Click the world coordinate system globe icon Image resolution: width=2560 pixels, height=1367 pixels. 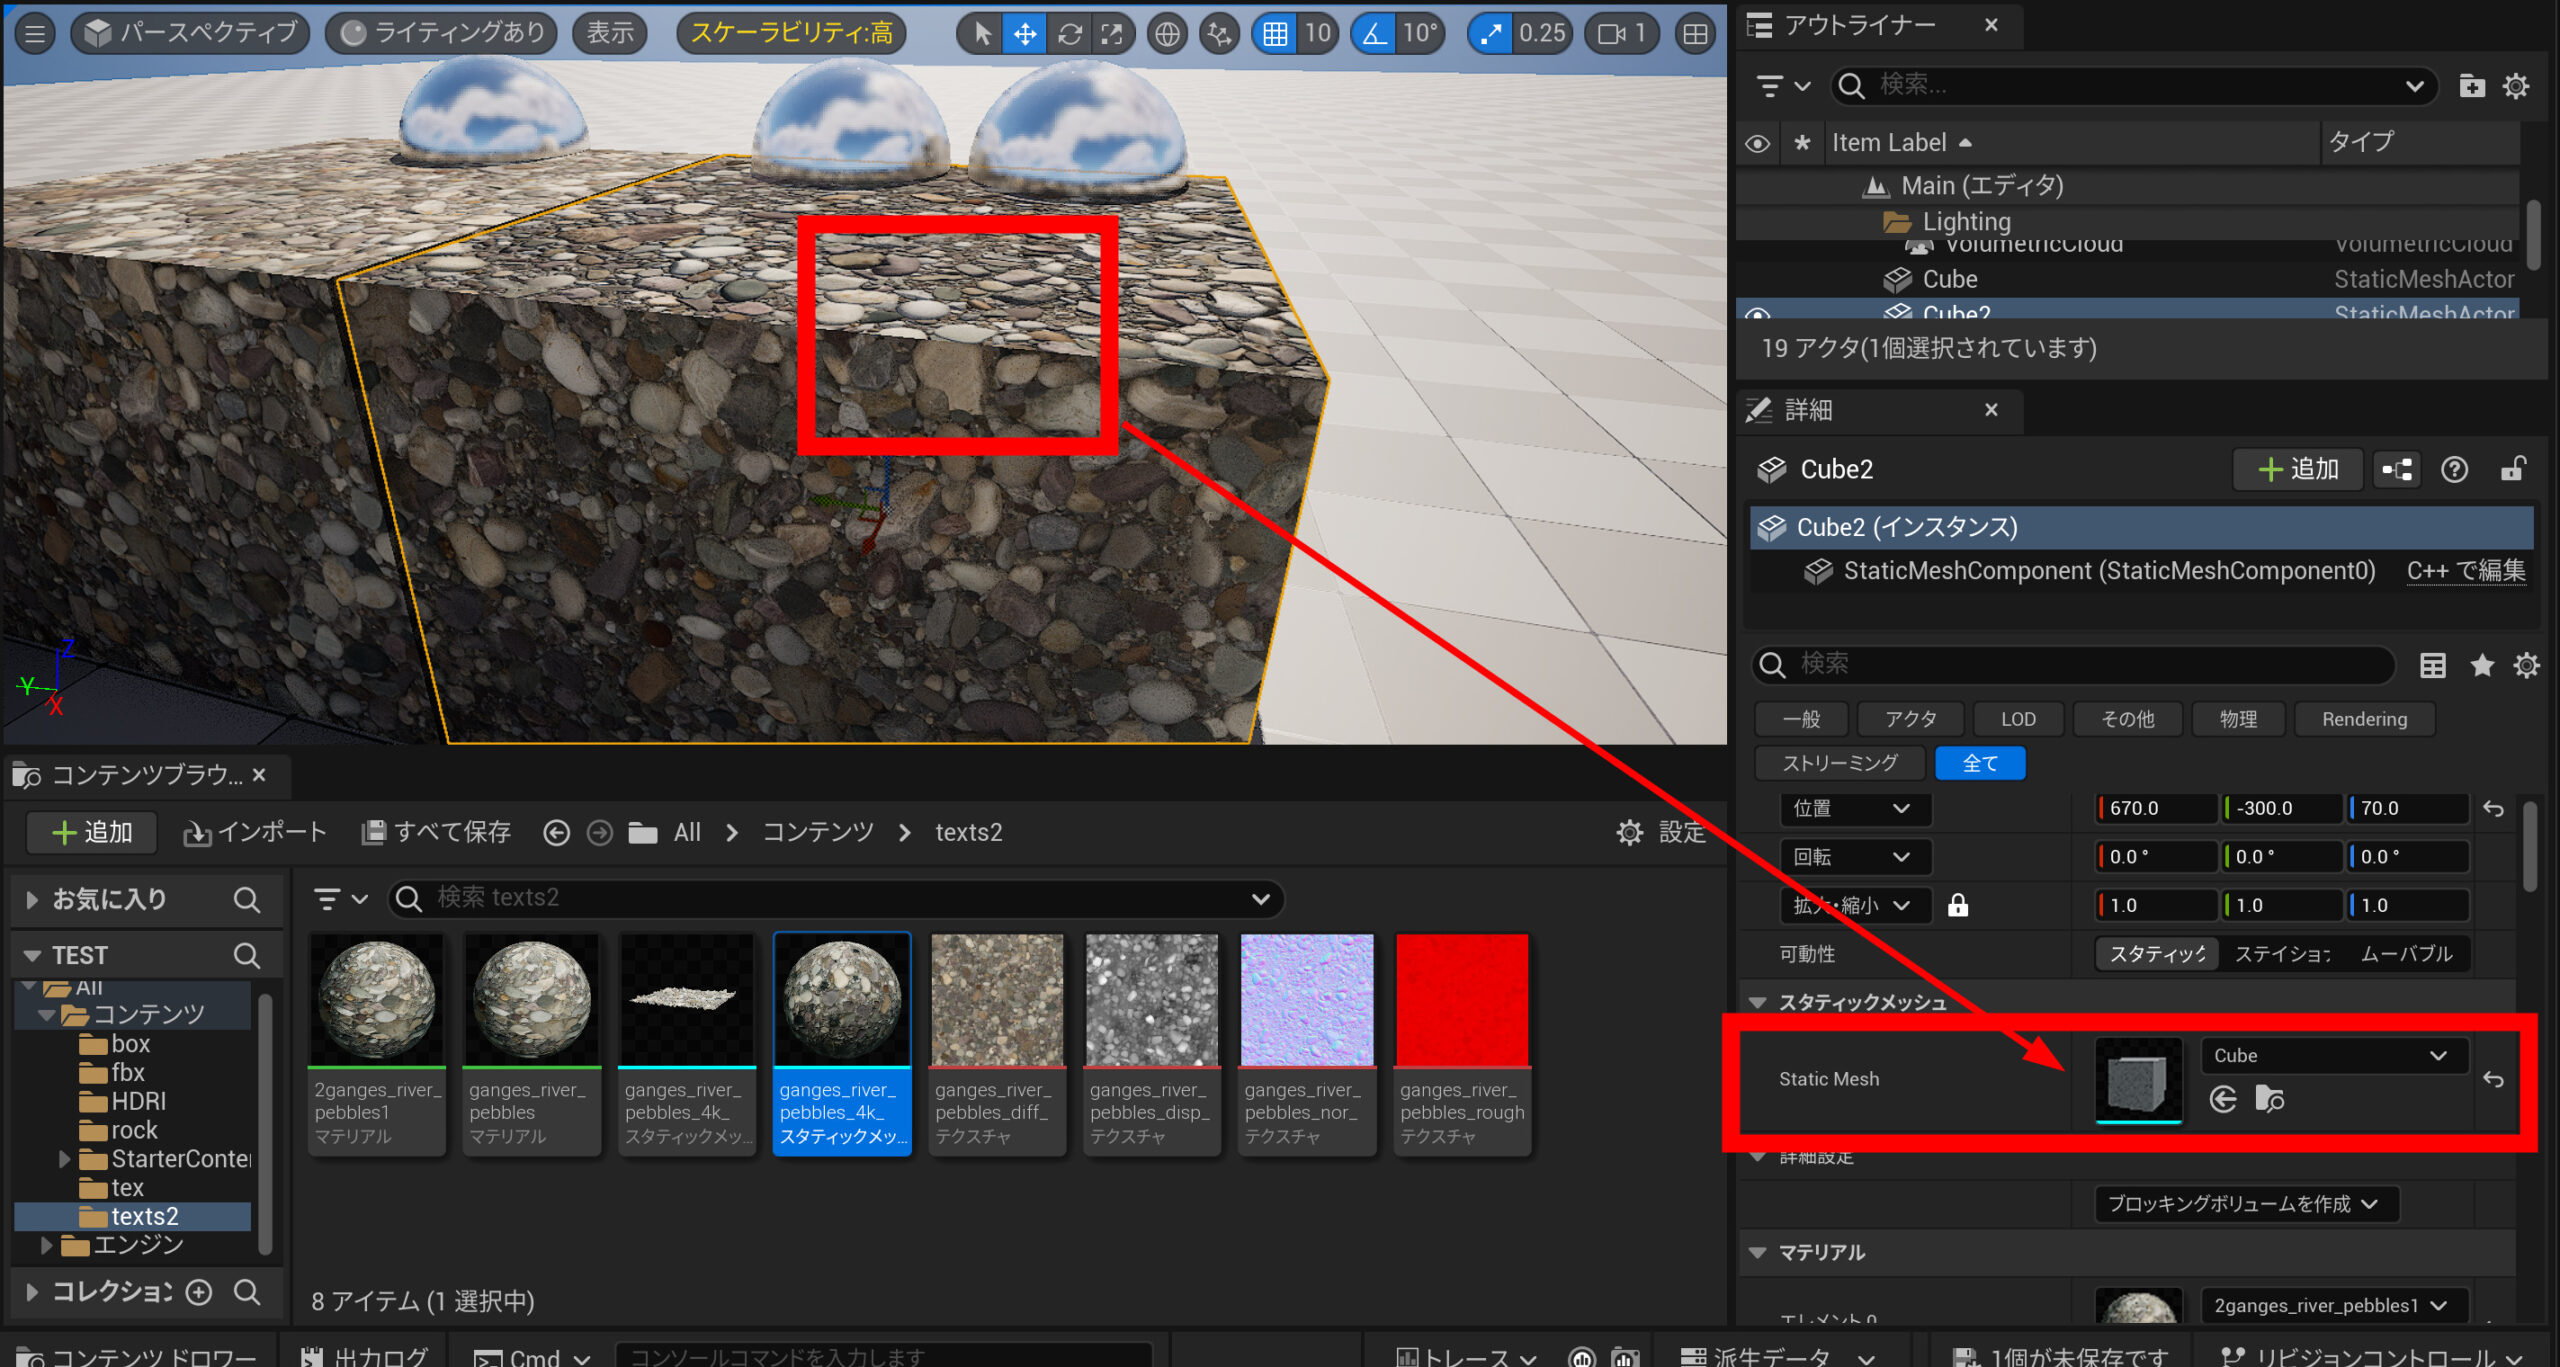pos(1166,34)
